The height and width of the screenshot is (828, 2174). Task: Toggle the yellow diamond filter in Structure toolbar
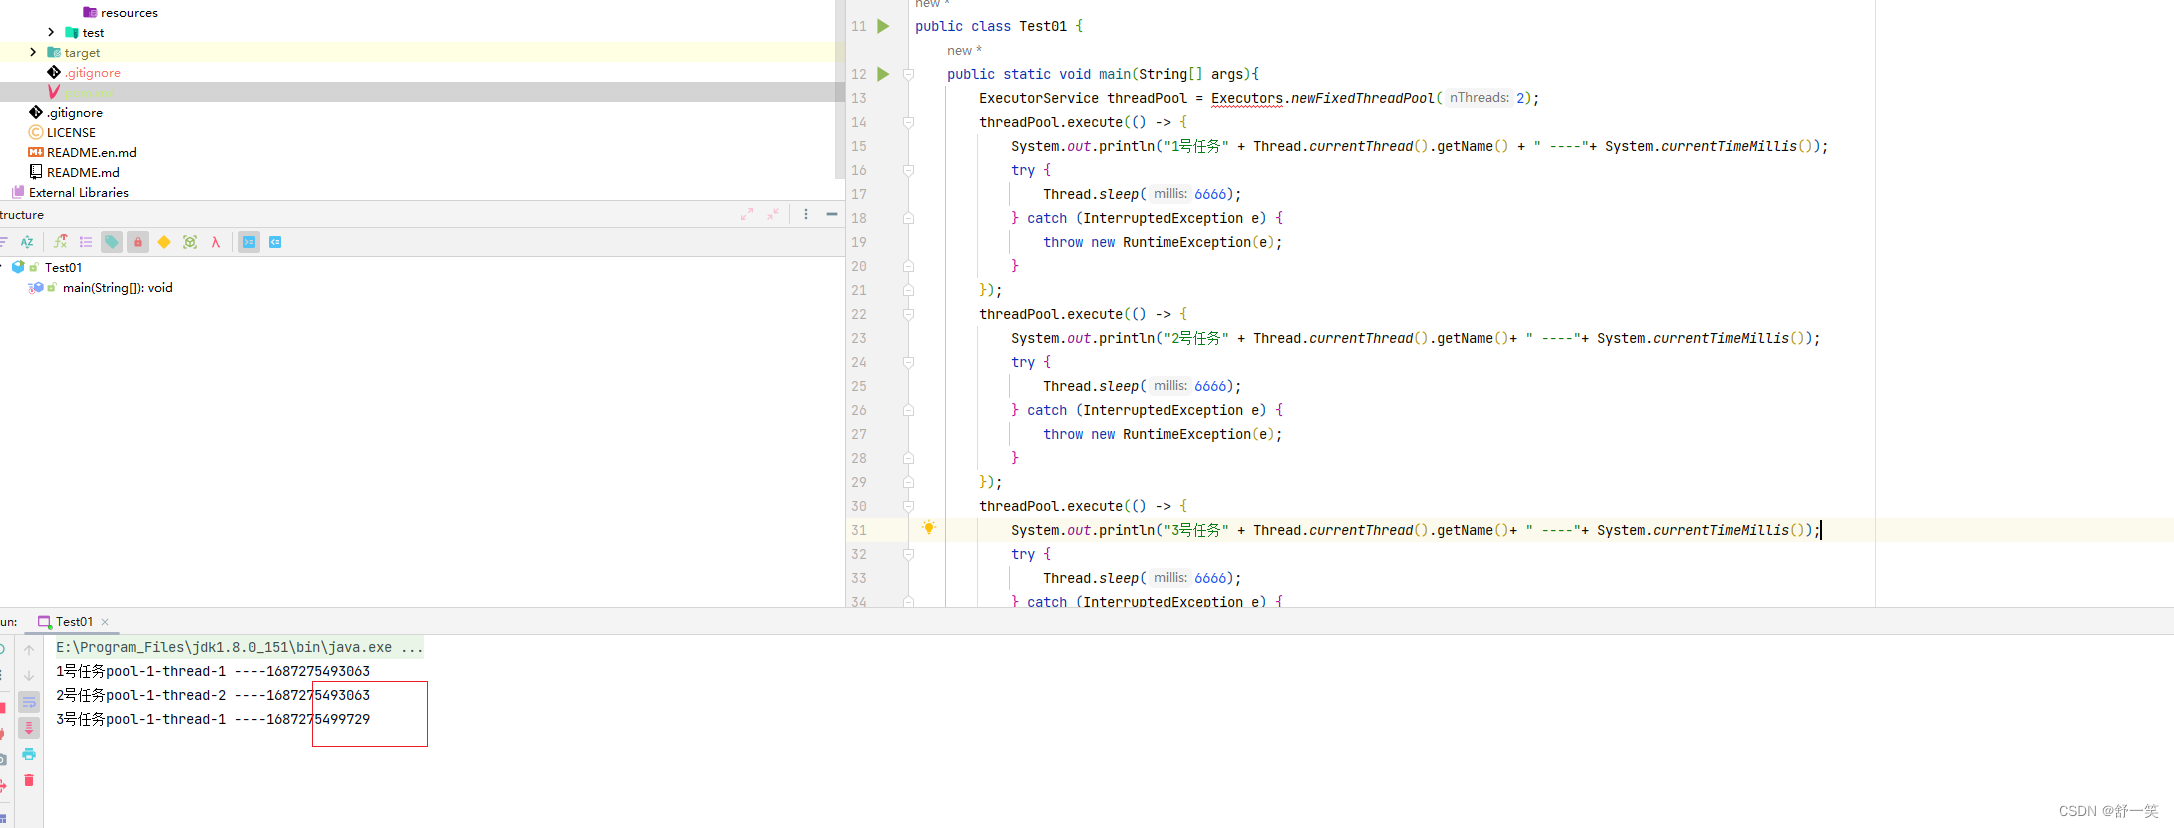(164, 242)
